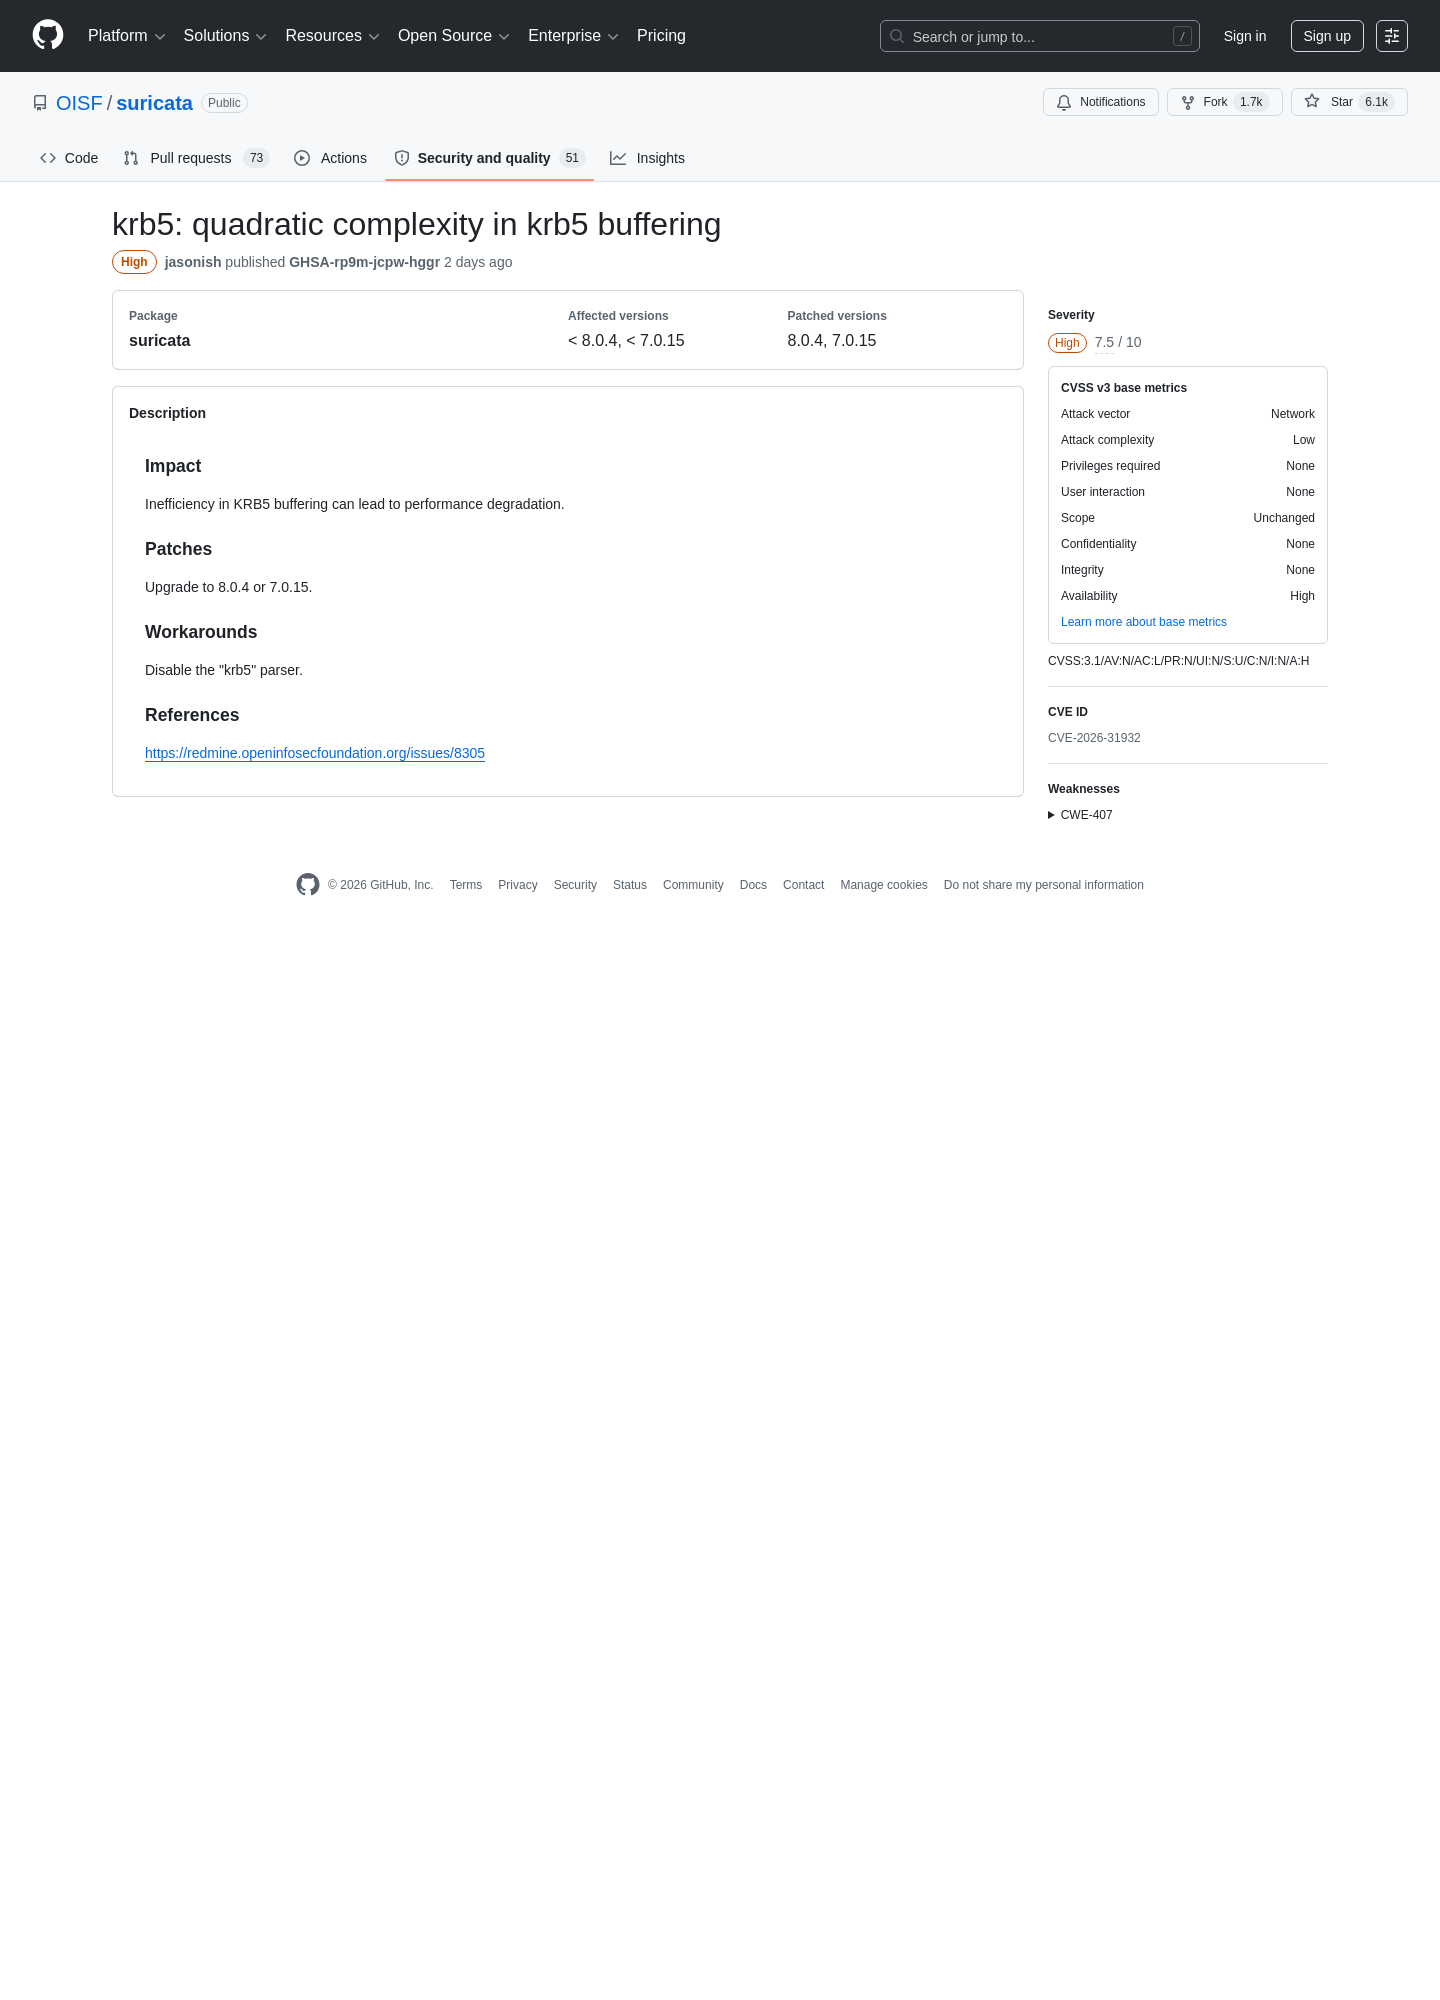Viewport: 1440px width, 2000px height.
Task: Star the suricata repository
Action: pyautogui.click(x=1349, y=102)
